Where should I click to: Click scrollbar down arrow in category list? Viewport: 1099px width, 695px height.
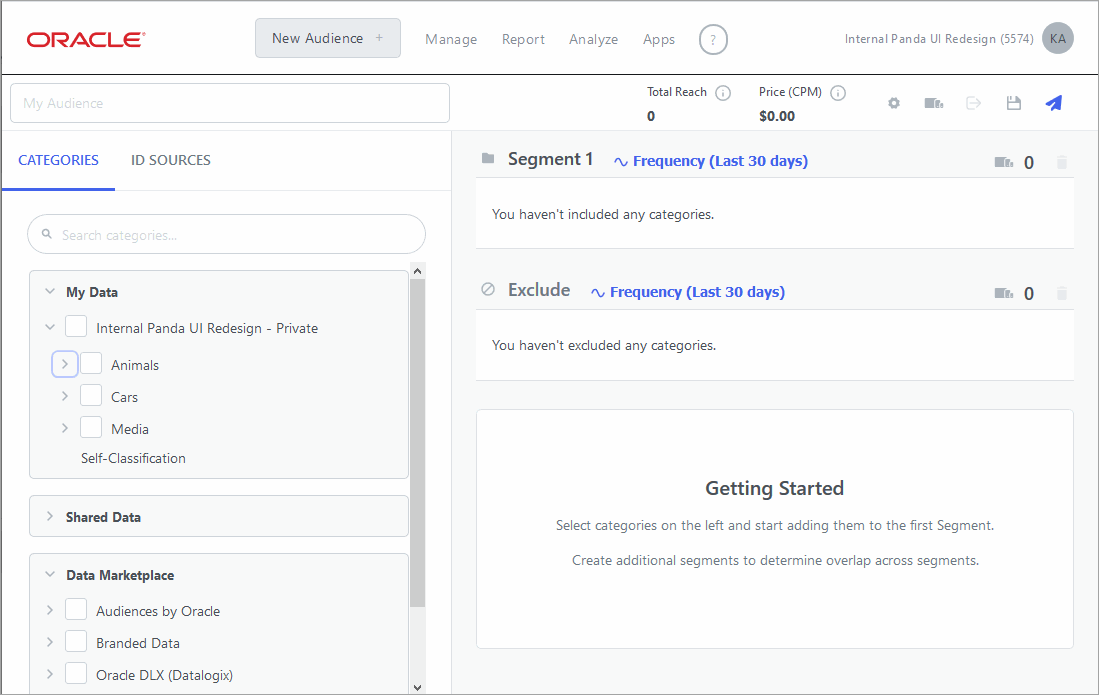pyautogui.click(x=418, y=687)
